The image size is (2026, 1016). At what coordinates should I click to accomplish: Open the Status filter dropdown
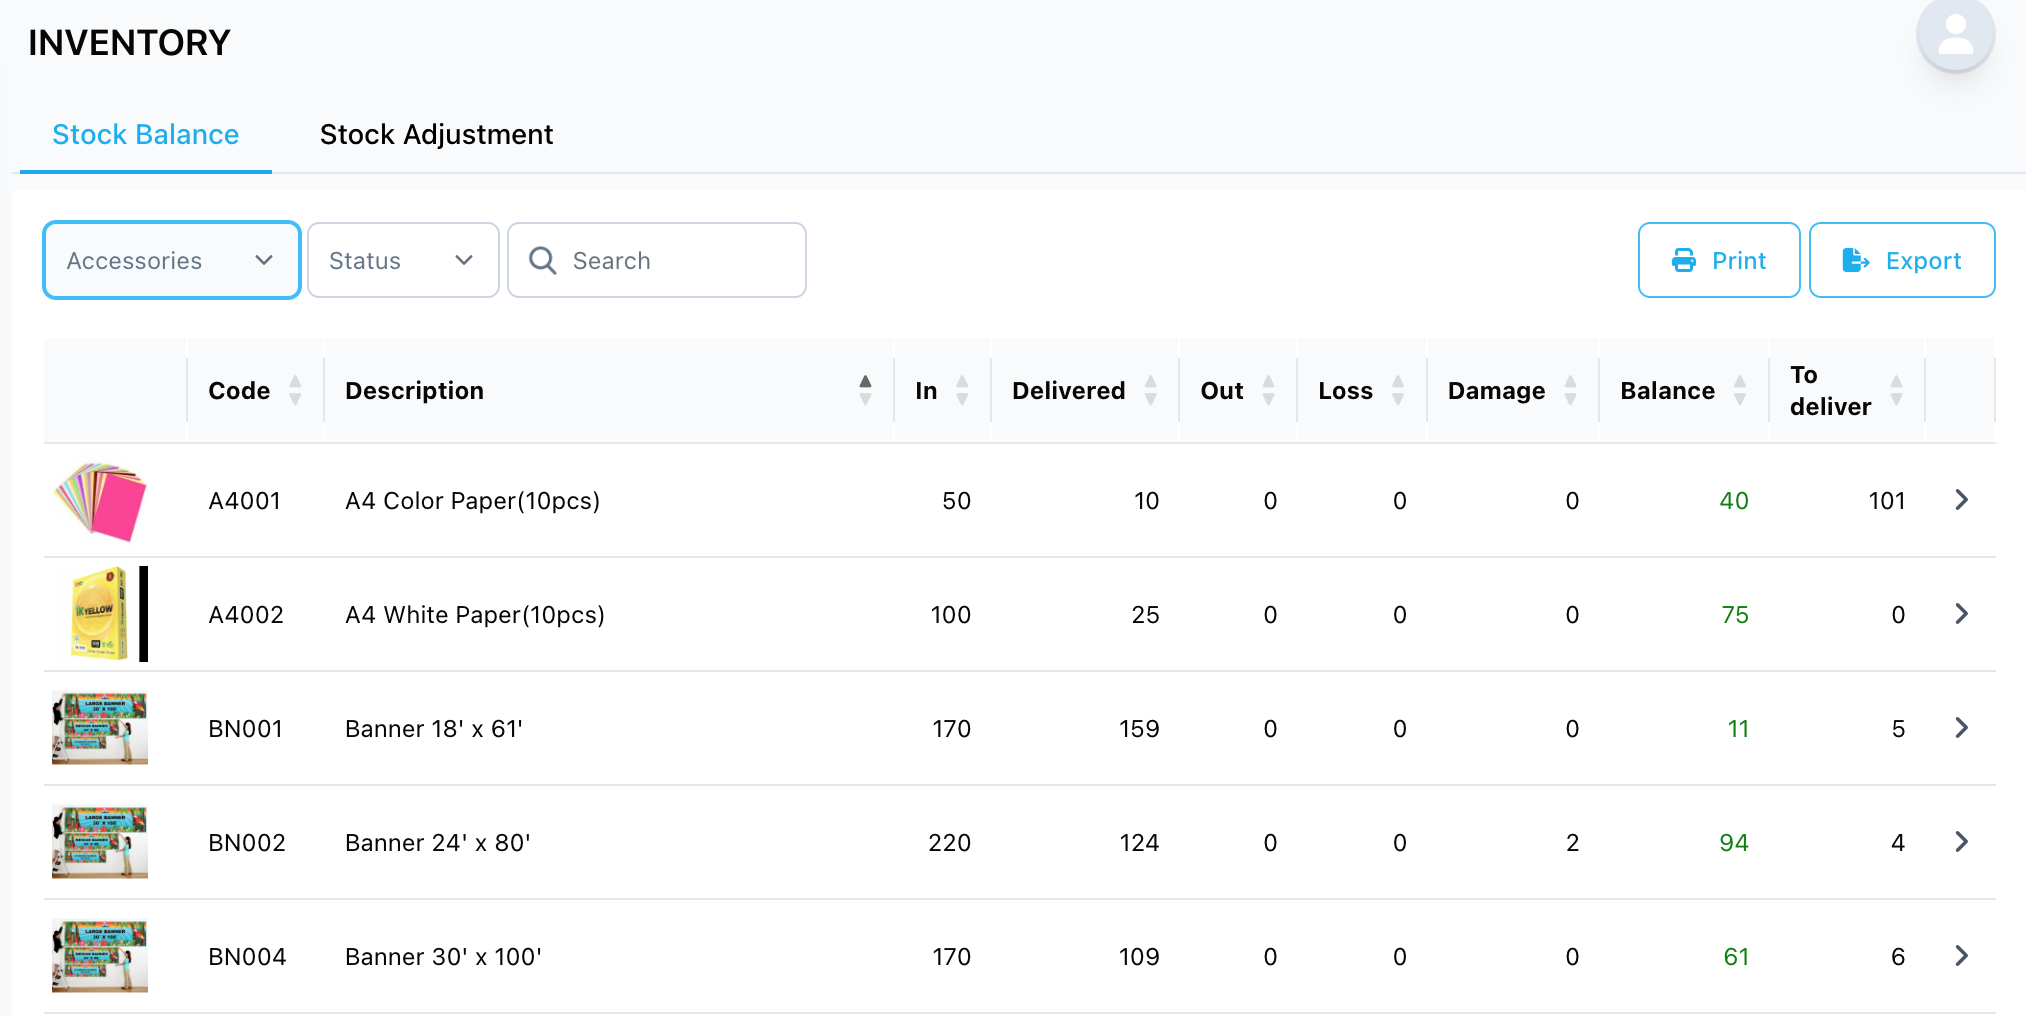(403, 260)
